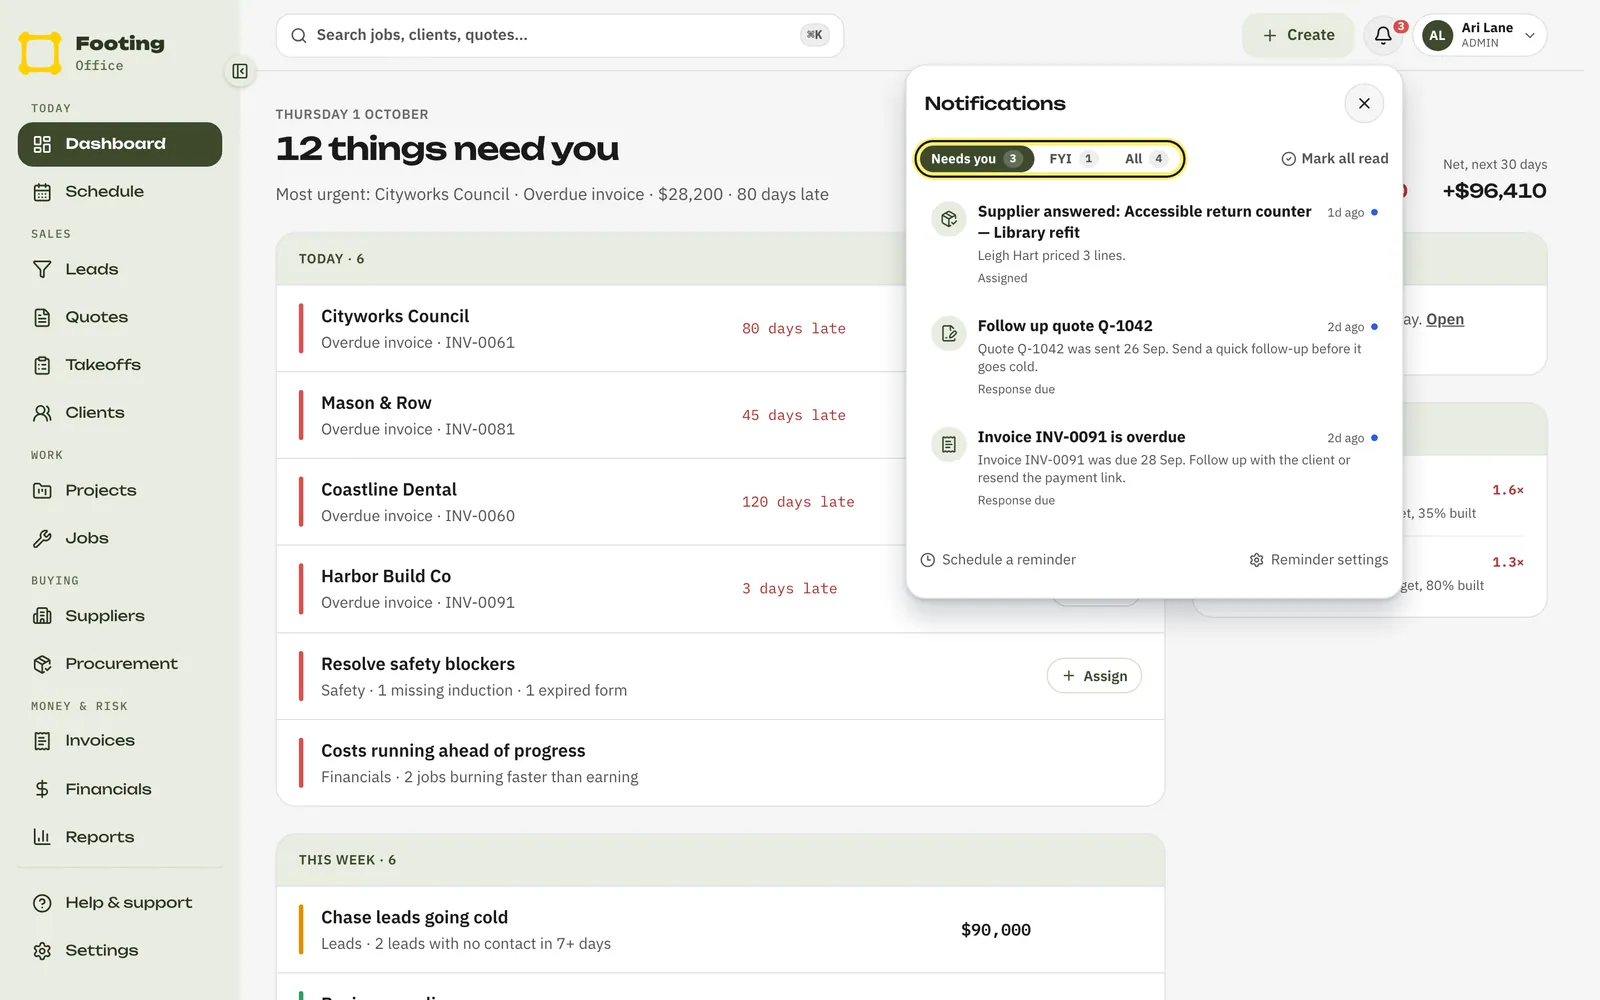
Task: Open Chase leads going cold row
Action: 720,930
